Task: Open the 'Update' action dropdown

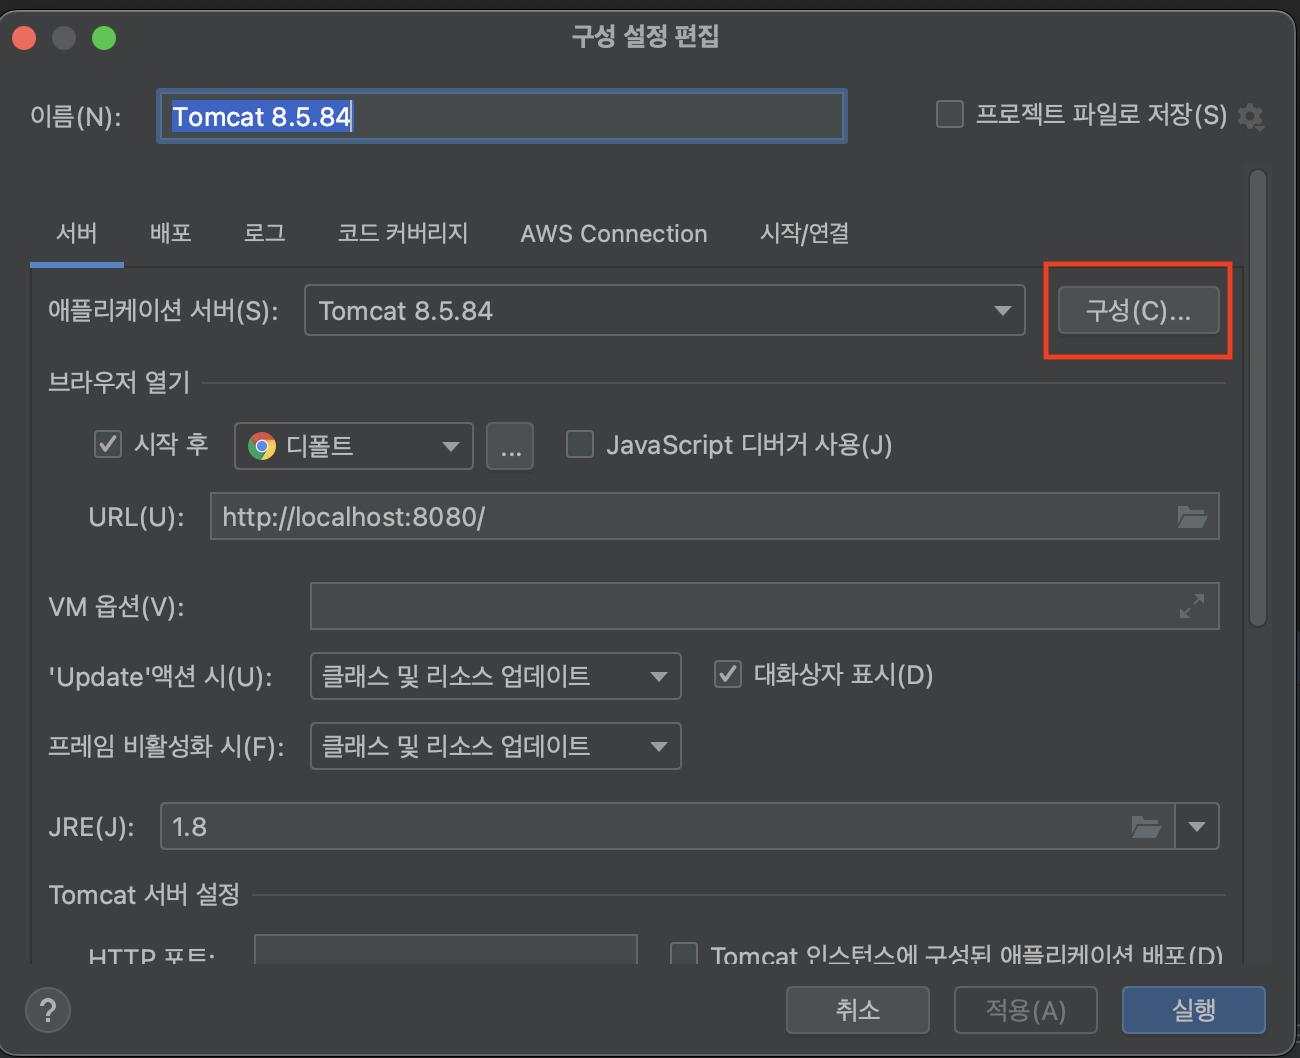Action: coord(496,676)
